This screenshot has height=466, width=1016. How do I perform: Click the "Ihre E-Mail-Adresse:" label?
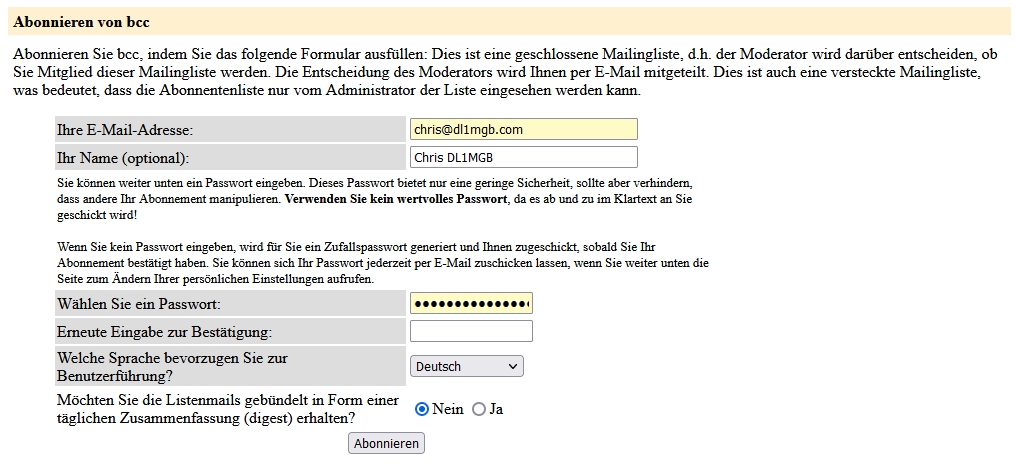tap(125, 130)
